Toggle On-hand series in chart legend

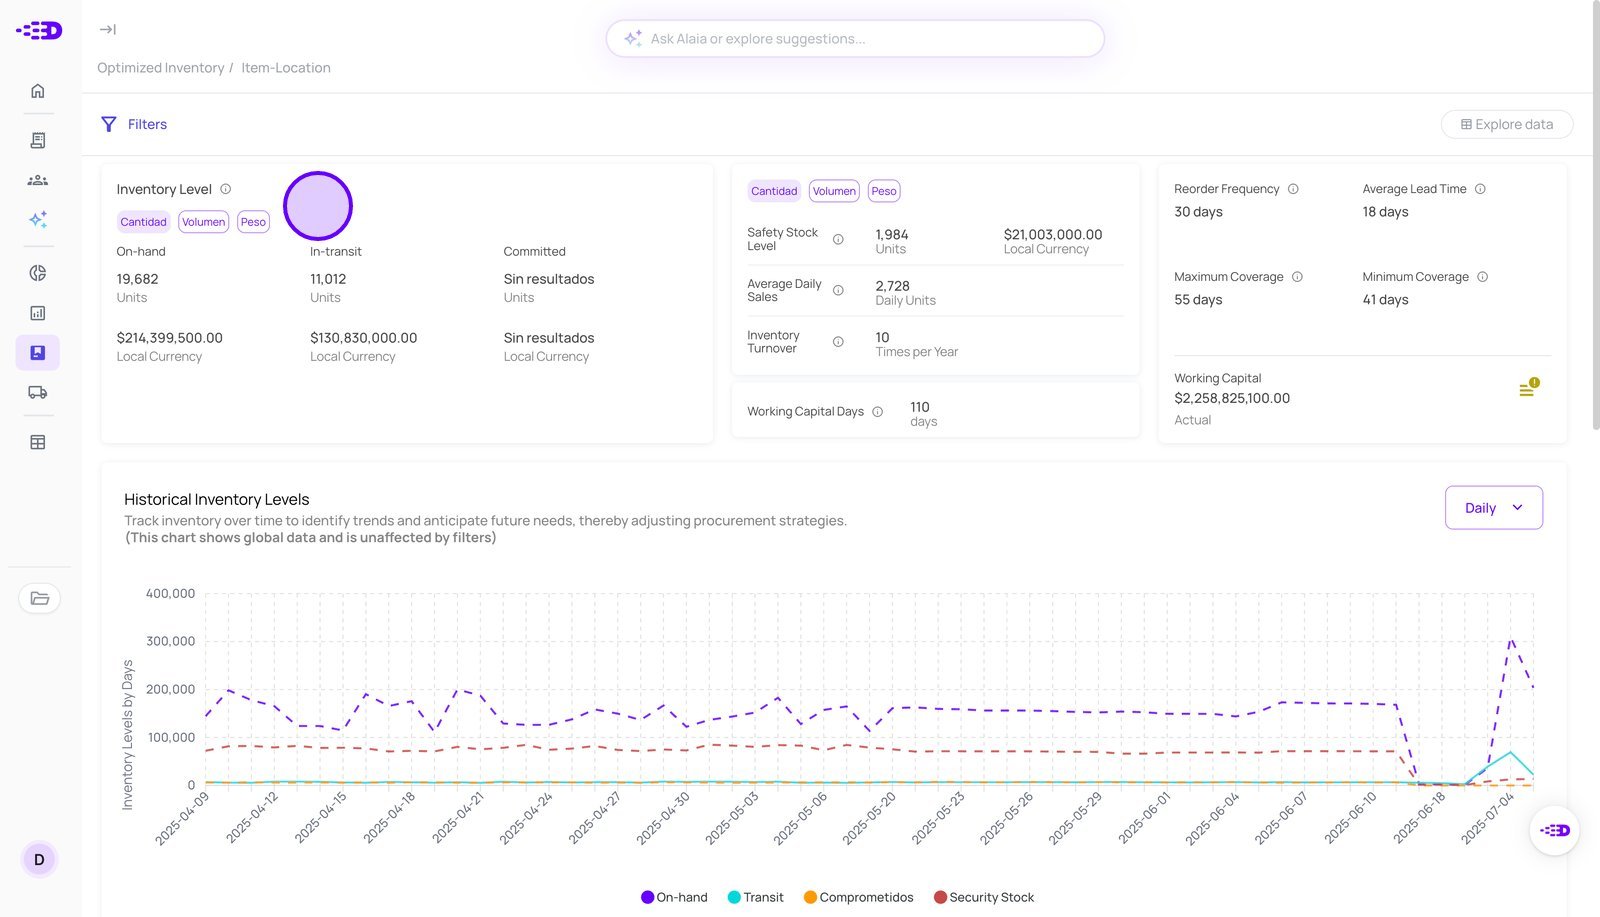674,898
